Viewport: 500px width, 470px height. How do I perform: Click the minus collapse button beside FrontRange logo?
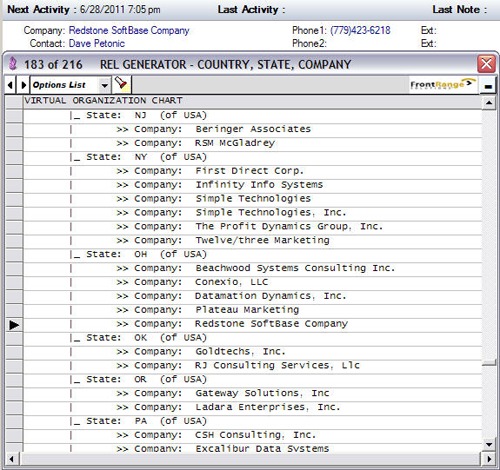click(488, 86)
